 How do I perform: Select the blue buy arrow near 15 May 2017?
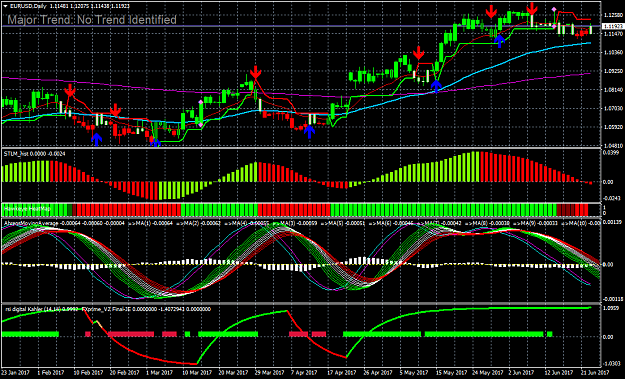[437, 86]
